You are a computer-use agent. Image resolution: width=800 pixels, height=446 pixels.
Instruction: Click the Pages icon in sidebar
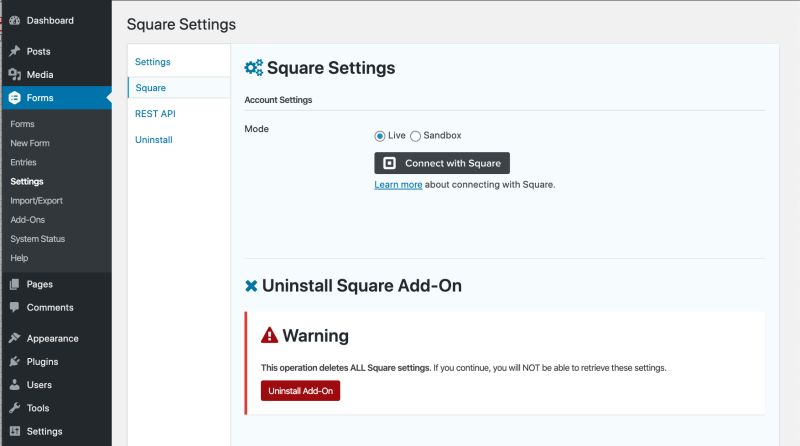click(15, 284)
